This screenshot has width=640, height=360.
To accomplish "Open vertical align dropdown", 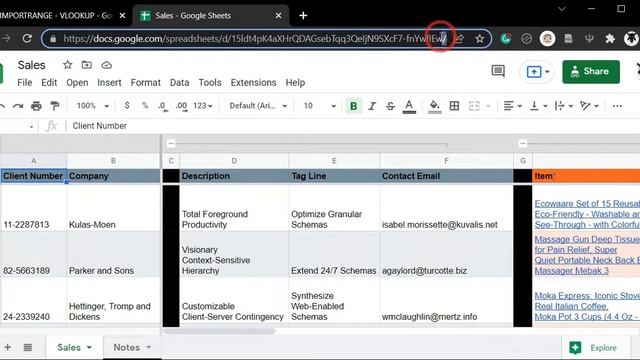I will pos(538,106).
